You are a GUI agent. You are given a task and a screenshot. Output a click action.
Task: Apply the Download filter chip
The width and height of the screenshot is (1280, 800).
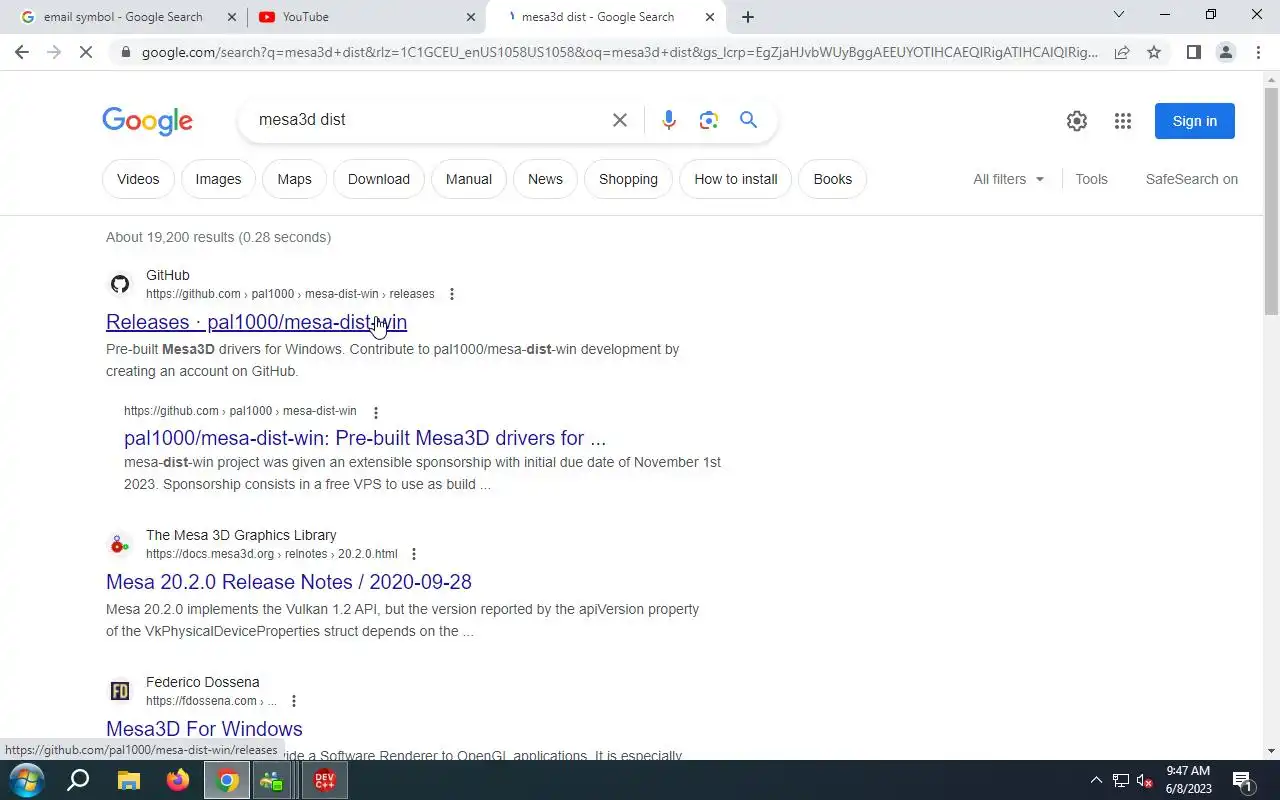[379, 179]
